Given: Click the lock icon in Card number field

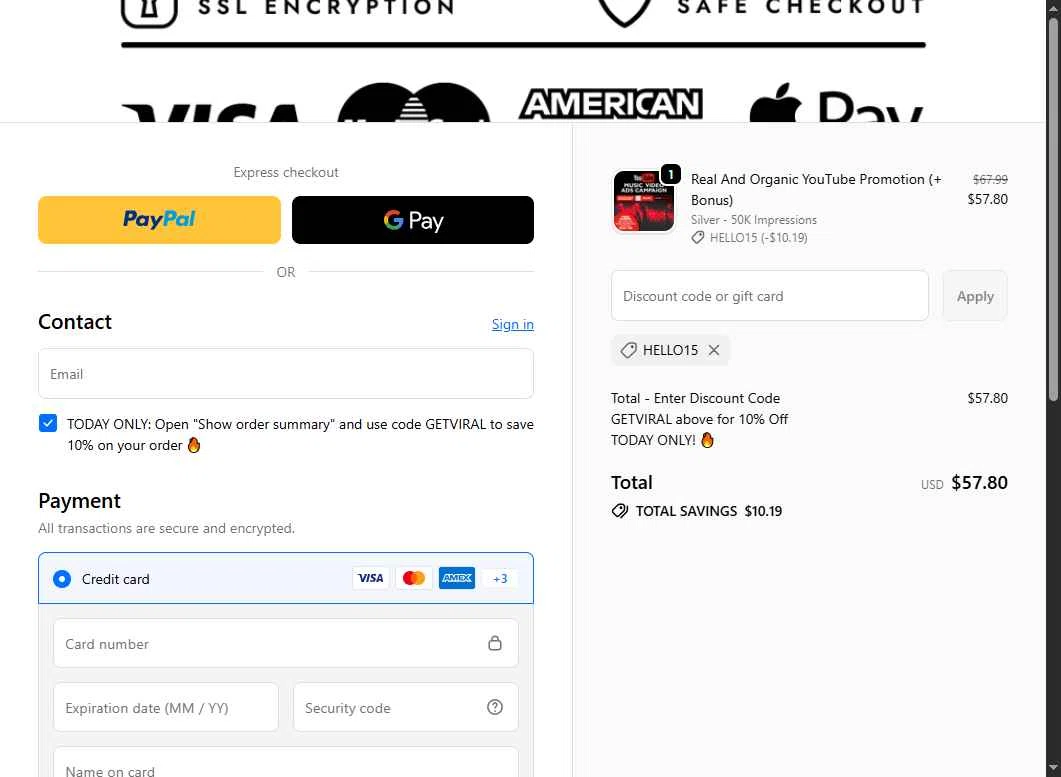Looking at the screenshot, I should click(x=495, y=643).
